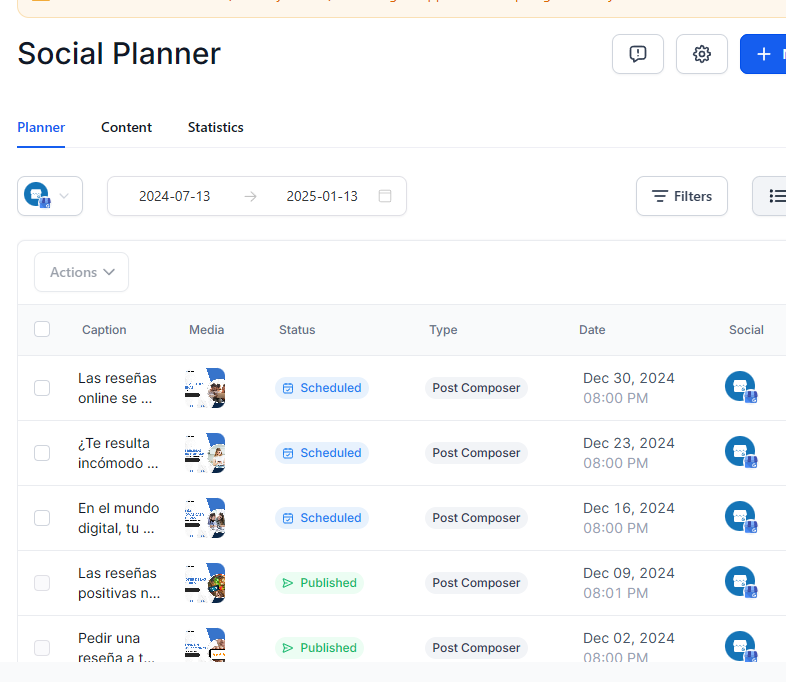Screen dimensions: 786x682
Task: Tick checkbox for 'En el mundo digital' post
Action: point(42,518)
